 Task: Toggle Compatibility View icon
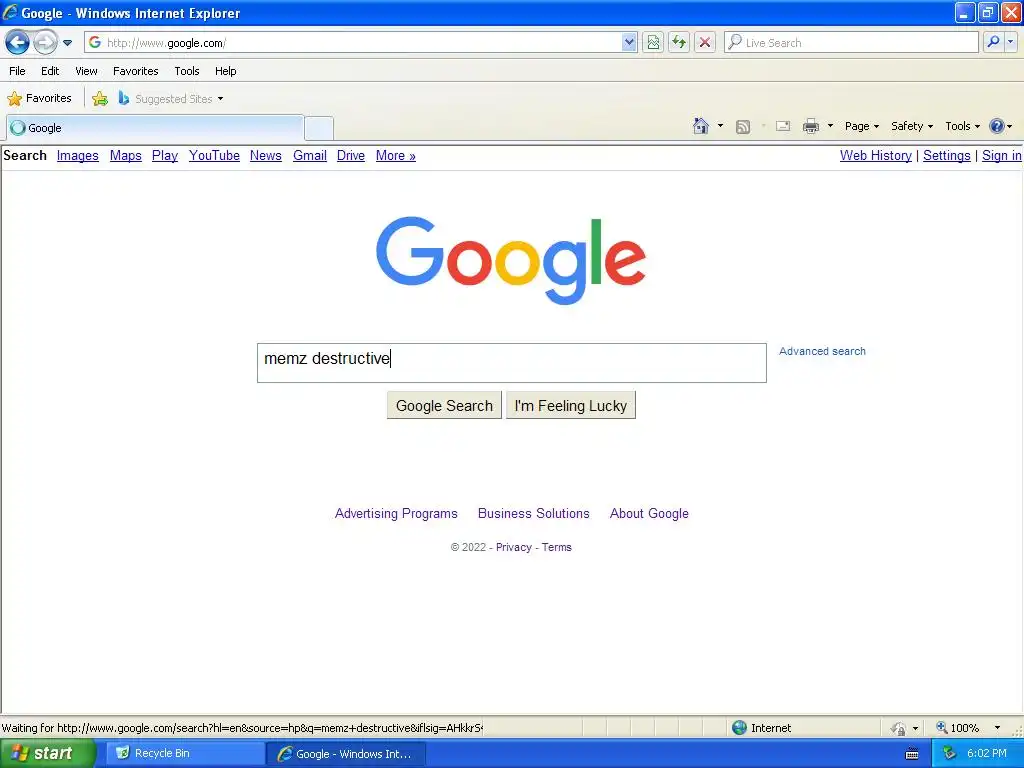(x=653, y=42)
